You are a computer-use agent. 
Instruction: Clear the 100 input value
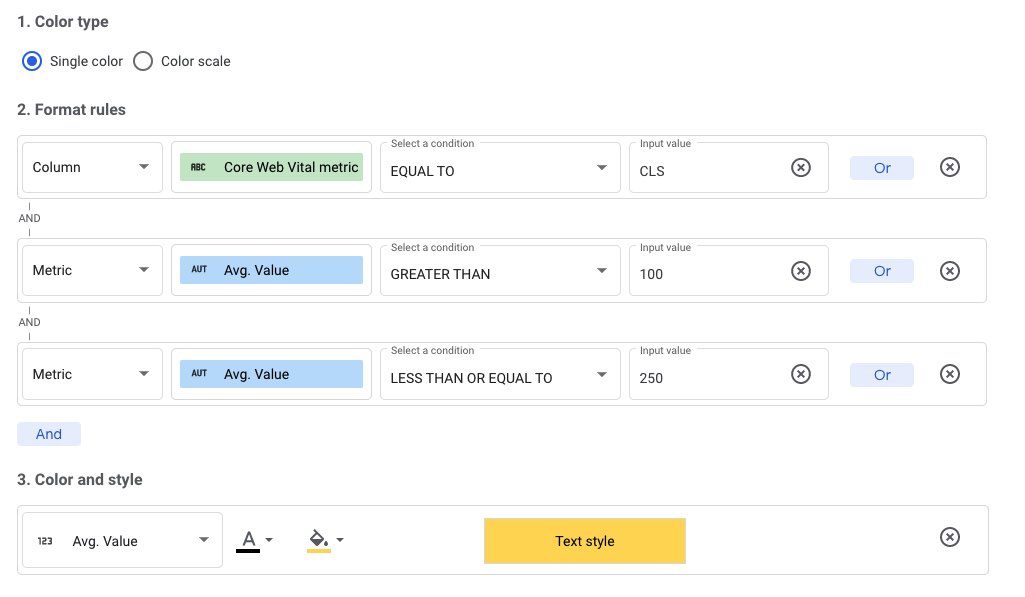(x=800, y=271)
